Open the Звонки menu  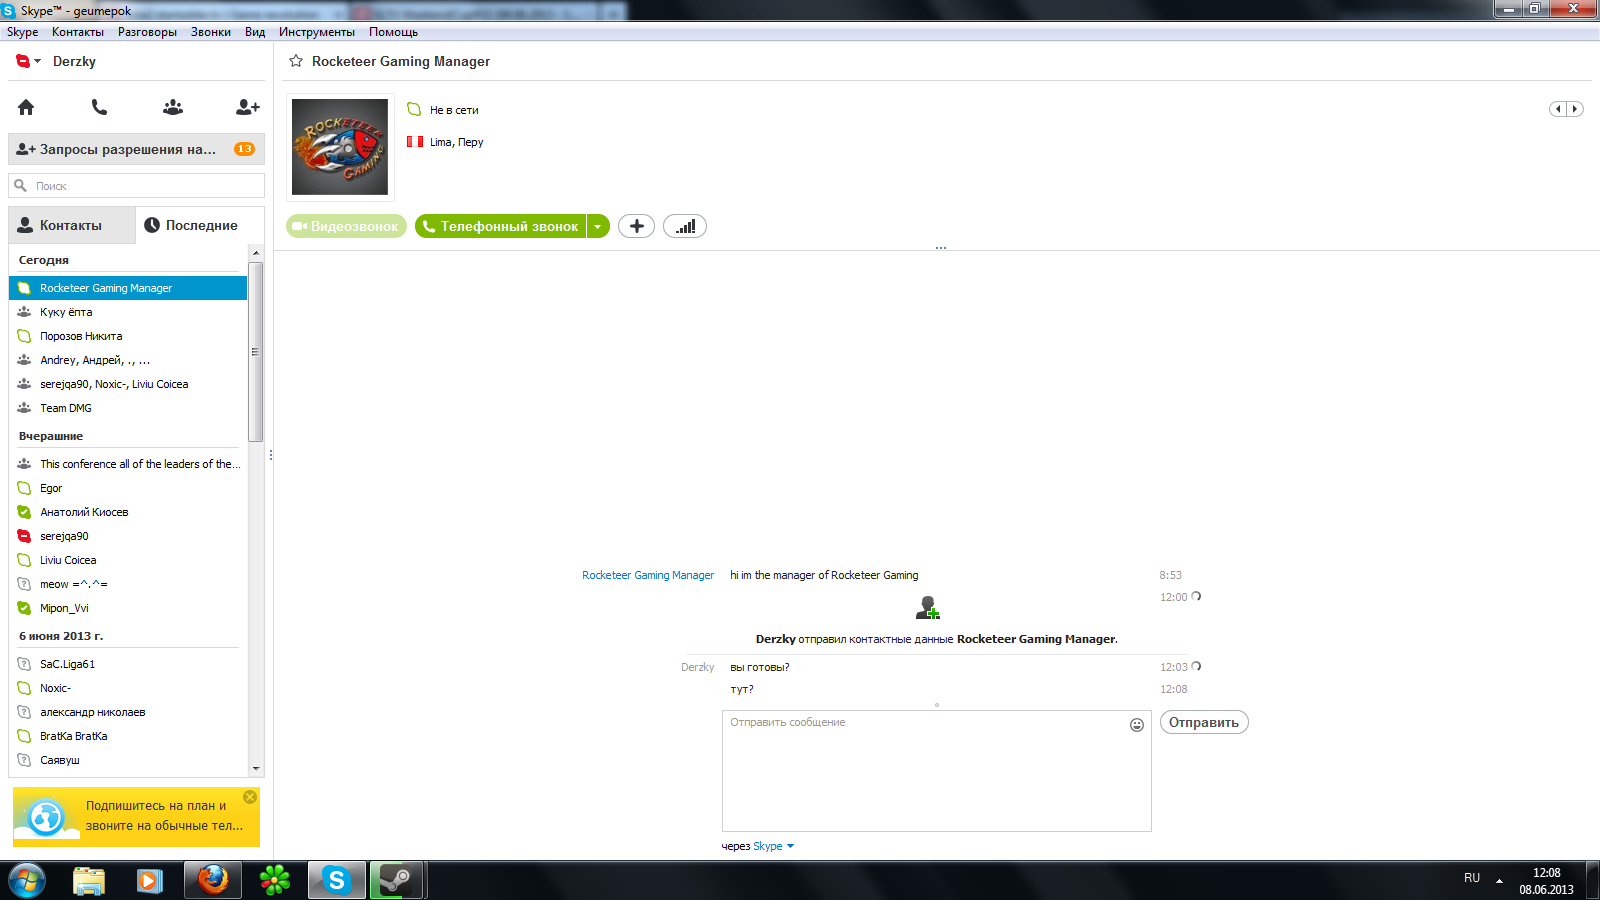click(211, 32)
